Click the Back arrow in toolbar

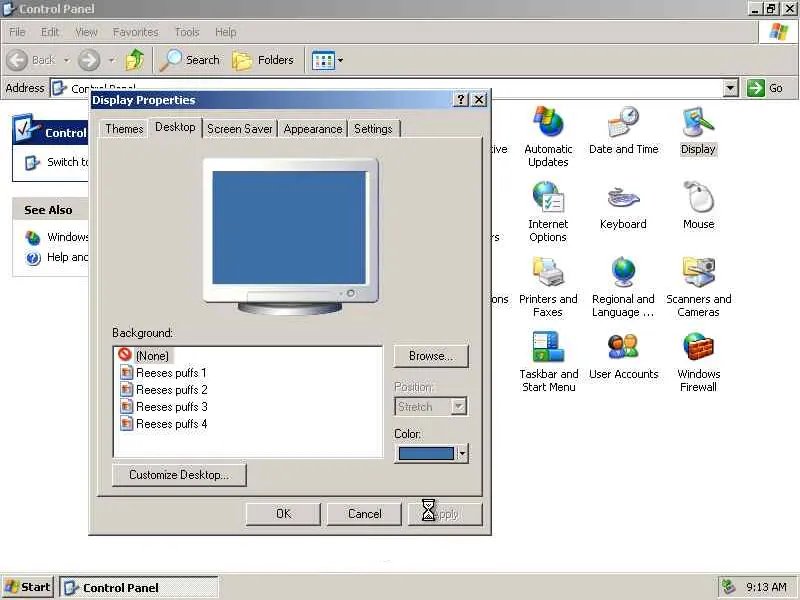pyautogui.click(x=17, y=60)
